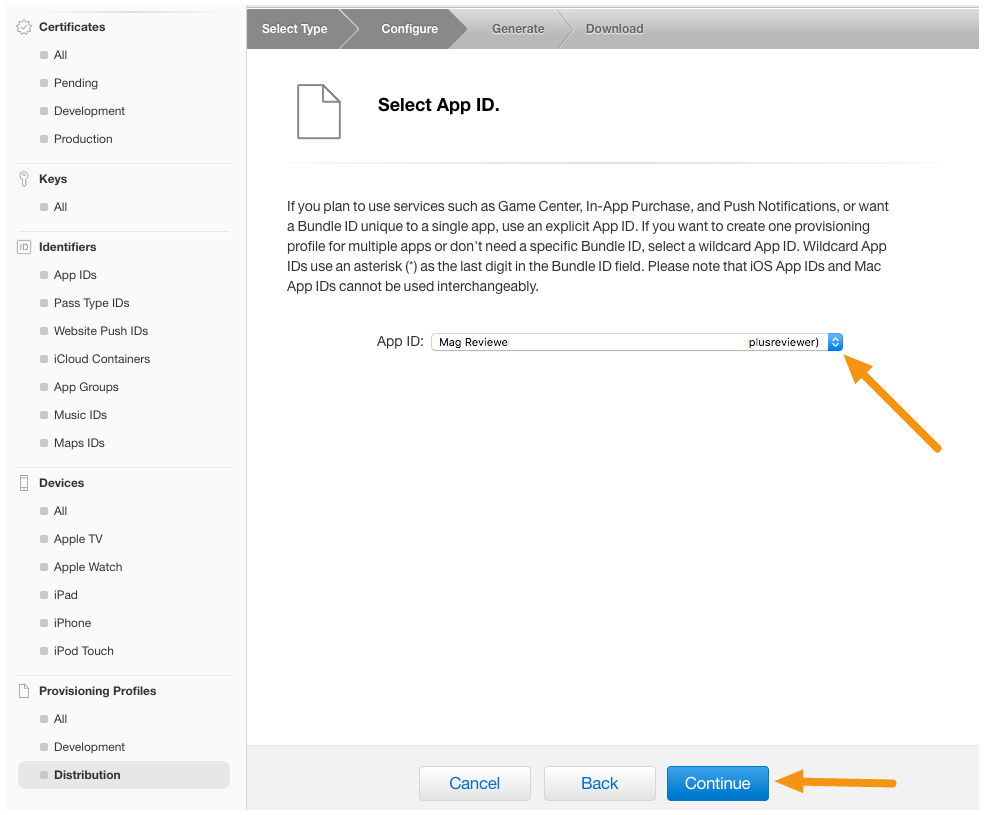The image size is (984, 815).
Task: Click the large document icon beside Select App ID
Action: tap(319, 111)
